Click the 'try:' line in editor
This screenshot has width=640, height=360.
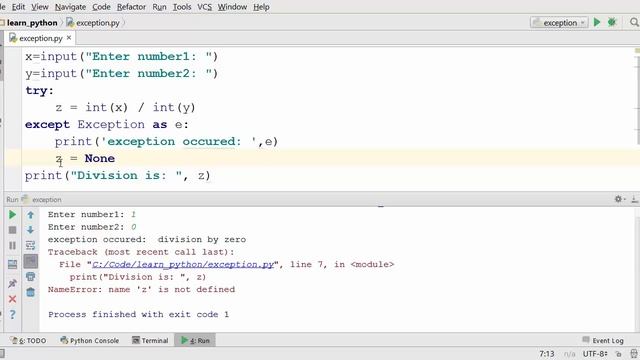click(x=40, y=91)
